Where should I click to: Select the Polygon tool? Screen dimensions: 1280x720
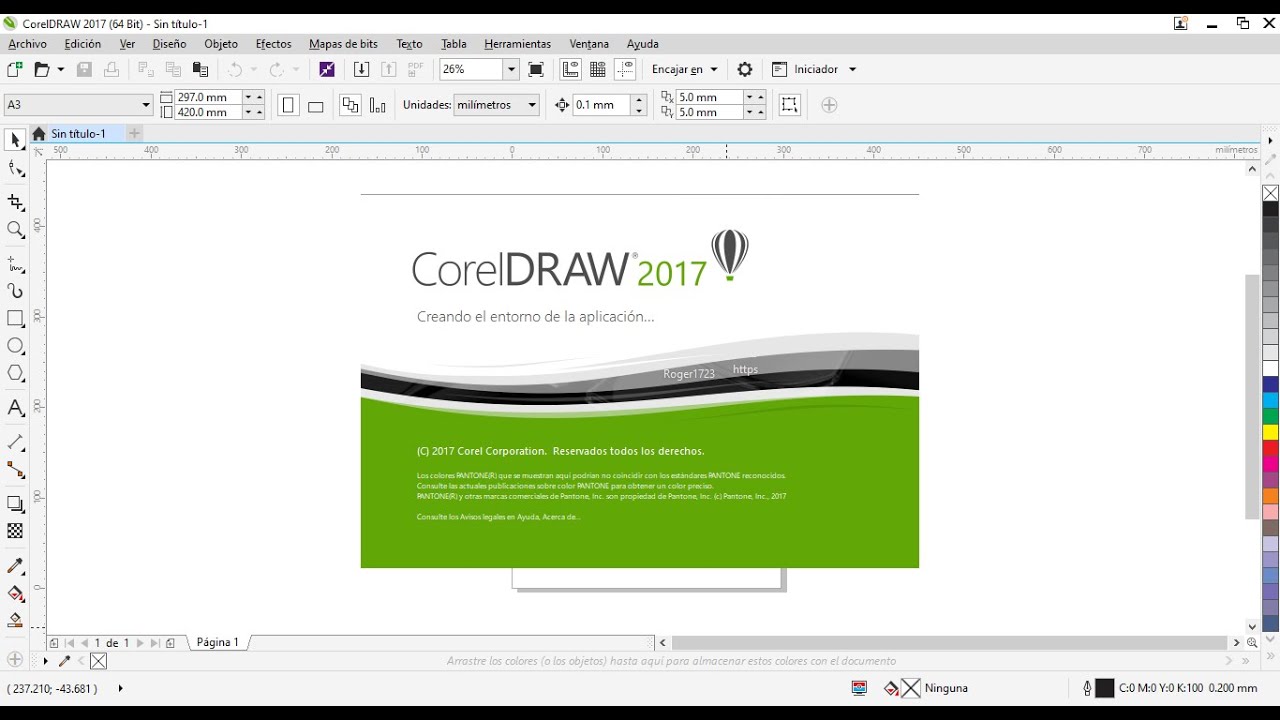tap(15, 373)
